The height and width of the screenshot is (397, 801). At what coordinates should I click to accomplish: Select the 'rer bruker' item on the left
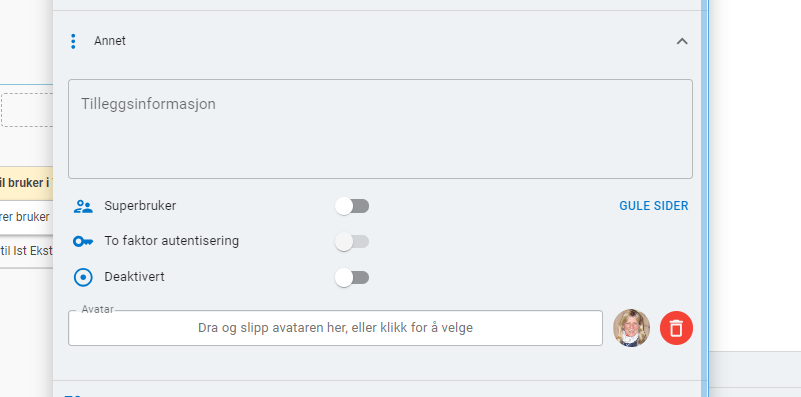(27, 217)
